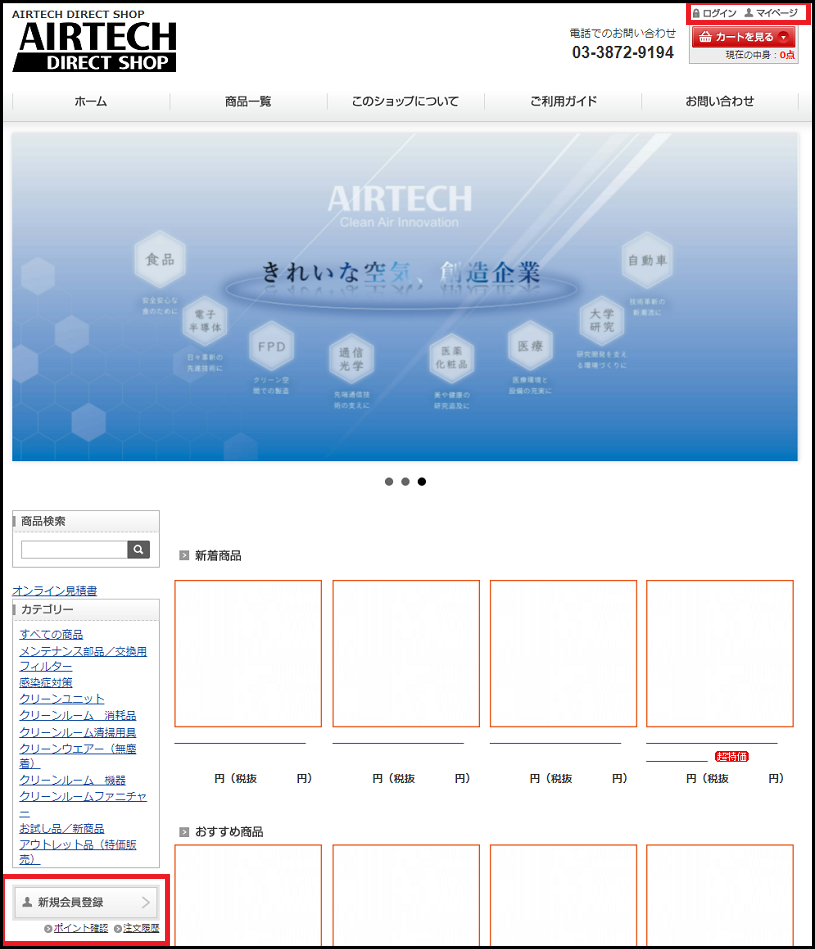
Task: Click the magnifier search button
Action: [139, 550]
